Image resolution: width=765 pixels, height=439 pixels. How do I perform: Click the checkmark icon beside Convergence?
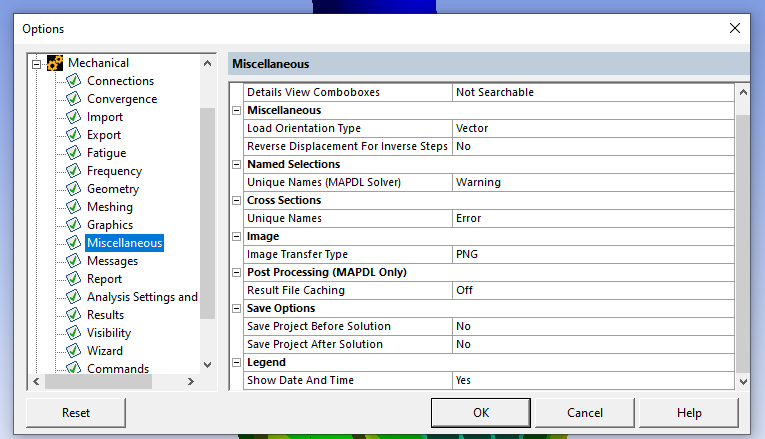click(73, 99)
